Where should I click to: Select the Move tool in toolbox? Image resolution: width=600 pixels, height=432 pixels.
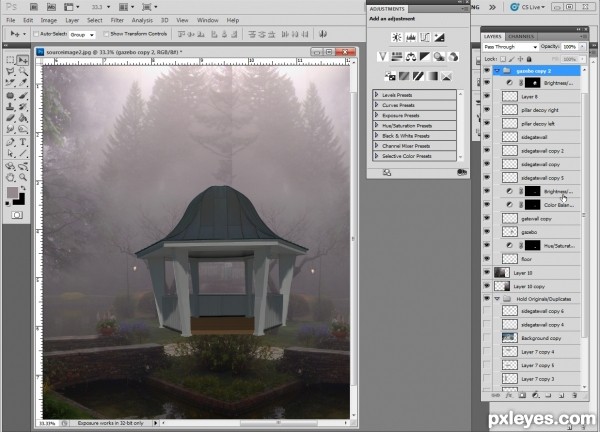23,60
